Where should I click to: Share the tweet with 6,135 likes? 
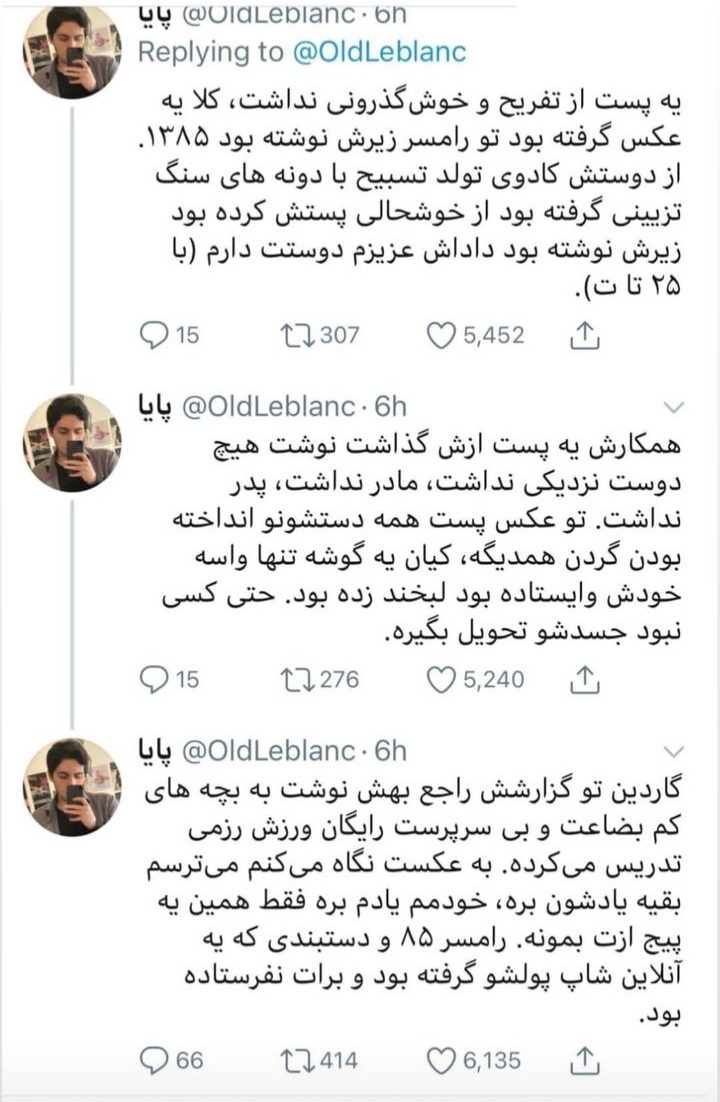pos(584,1060)
